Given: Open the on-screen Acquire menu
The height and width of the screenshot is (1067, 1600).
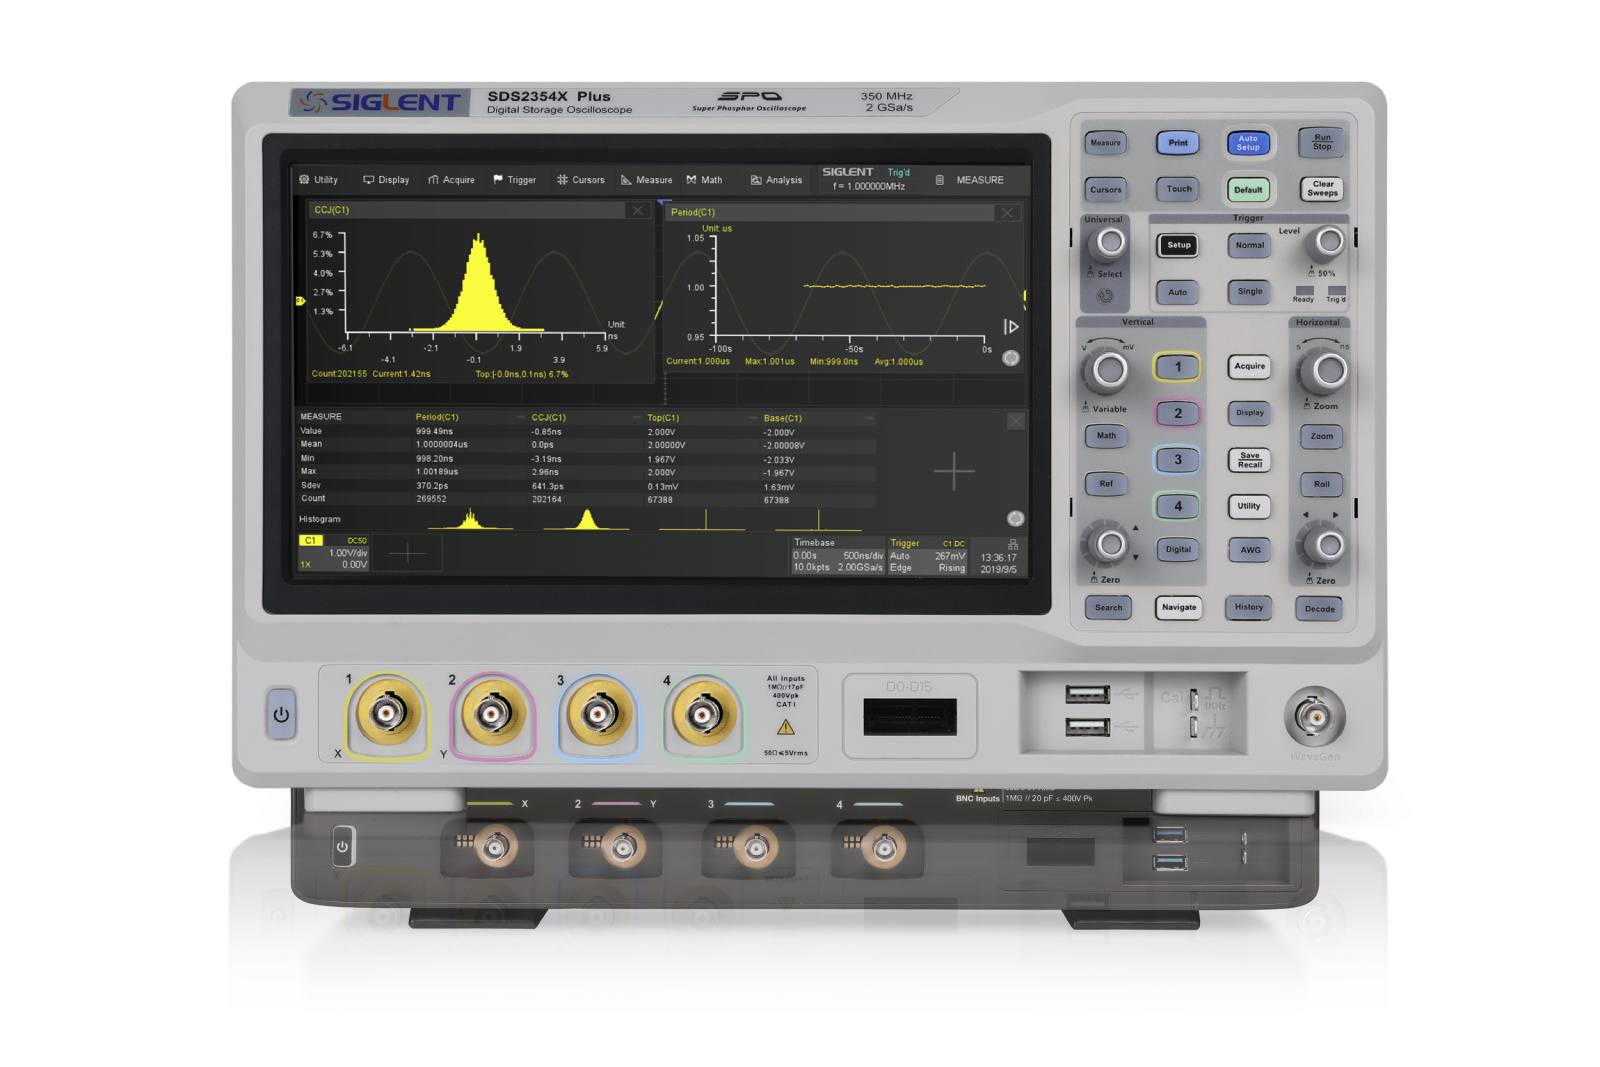Looking at the screenshot, I should point(451,180).
